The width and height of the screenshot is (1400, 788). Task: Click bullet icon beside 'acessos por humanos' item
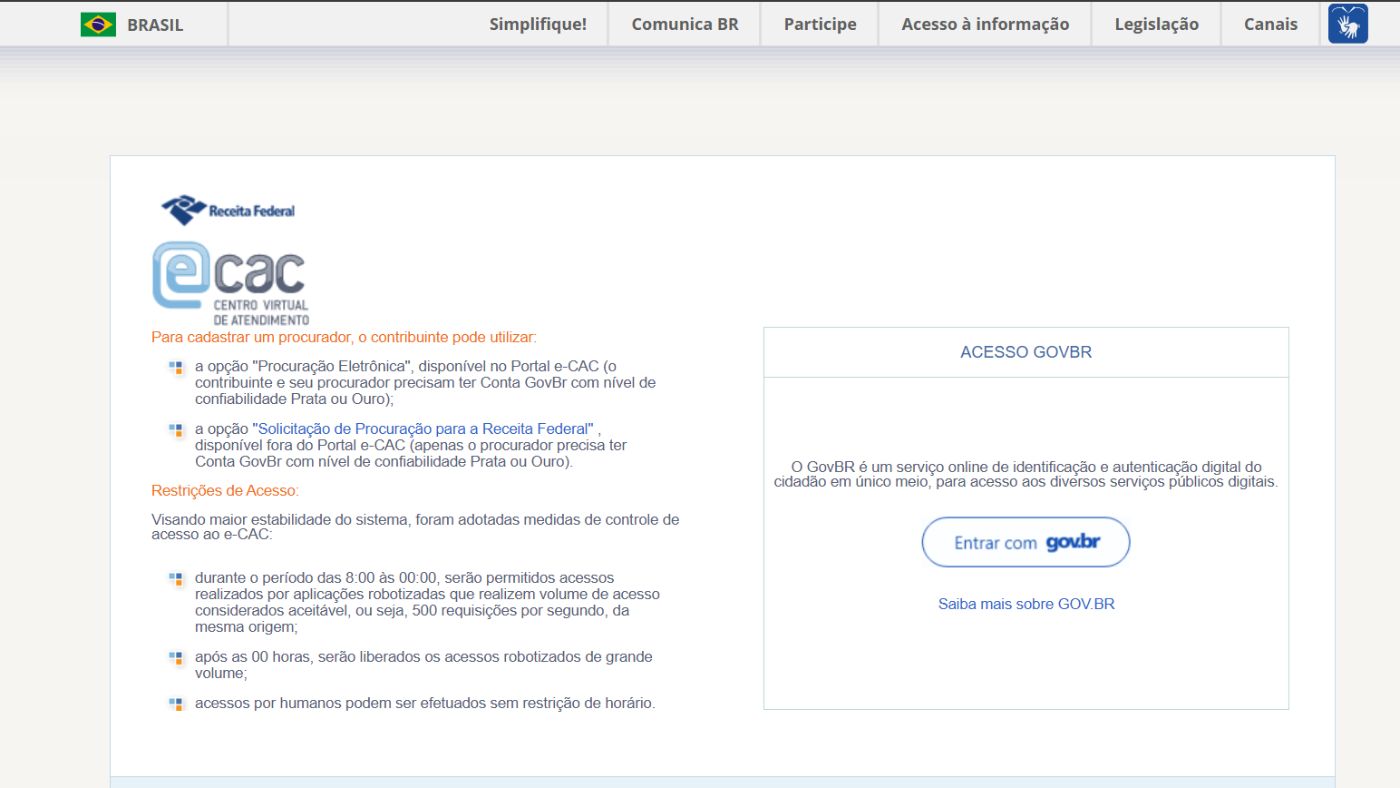176,704
